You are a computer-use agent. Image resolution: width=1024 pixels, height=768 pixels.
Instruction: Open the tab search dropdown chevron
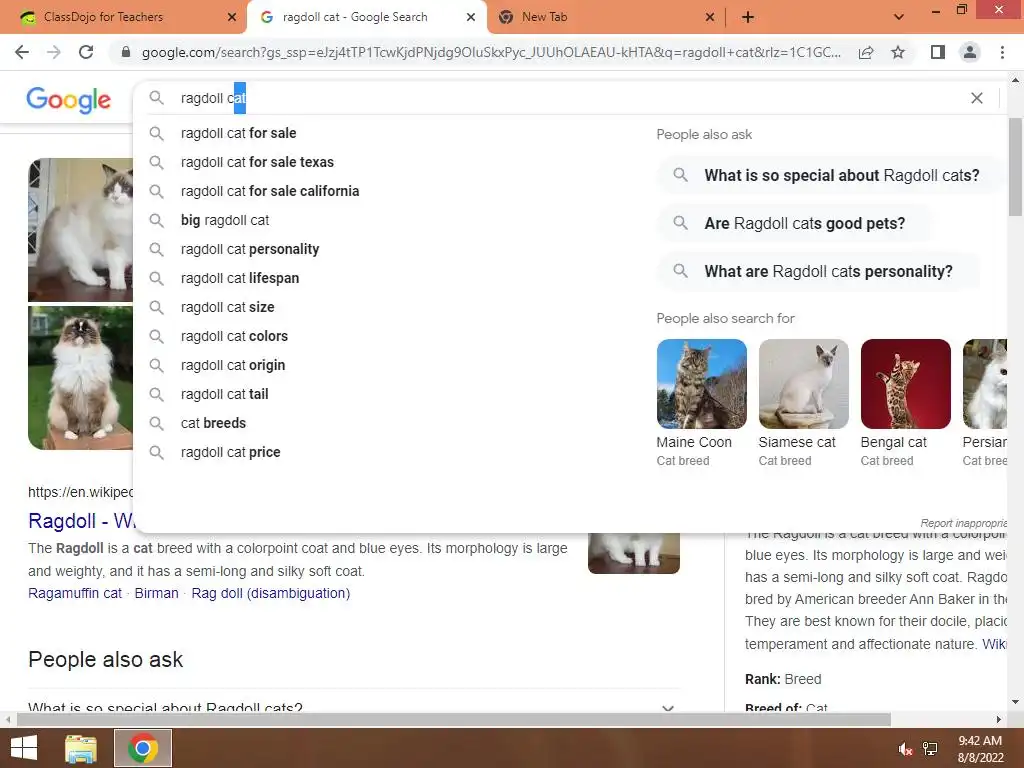[x=899, y=17]
